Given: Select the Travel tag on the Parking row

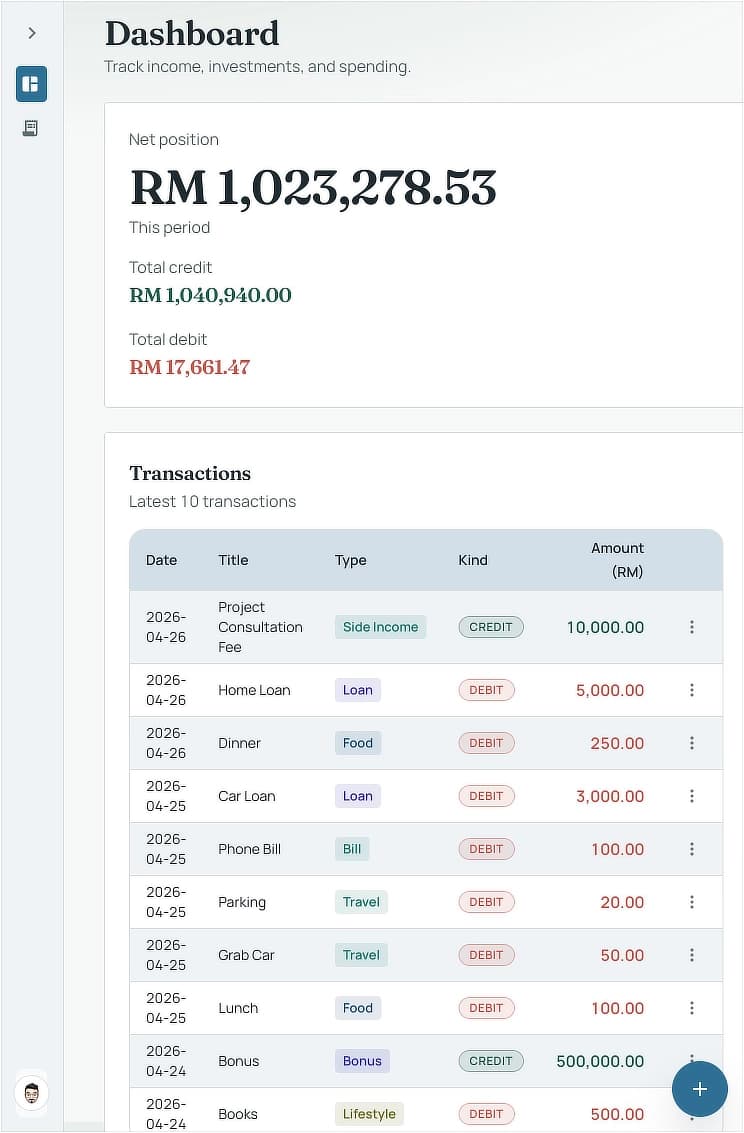Looking at the screenshot, I should tap(361, 902).
